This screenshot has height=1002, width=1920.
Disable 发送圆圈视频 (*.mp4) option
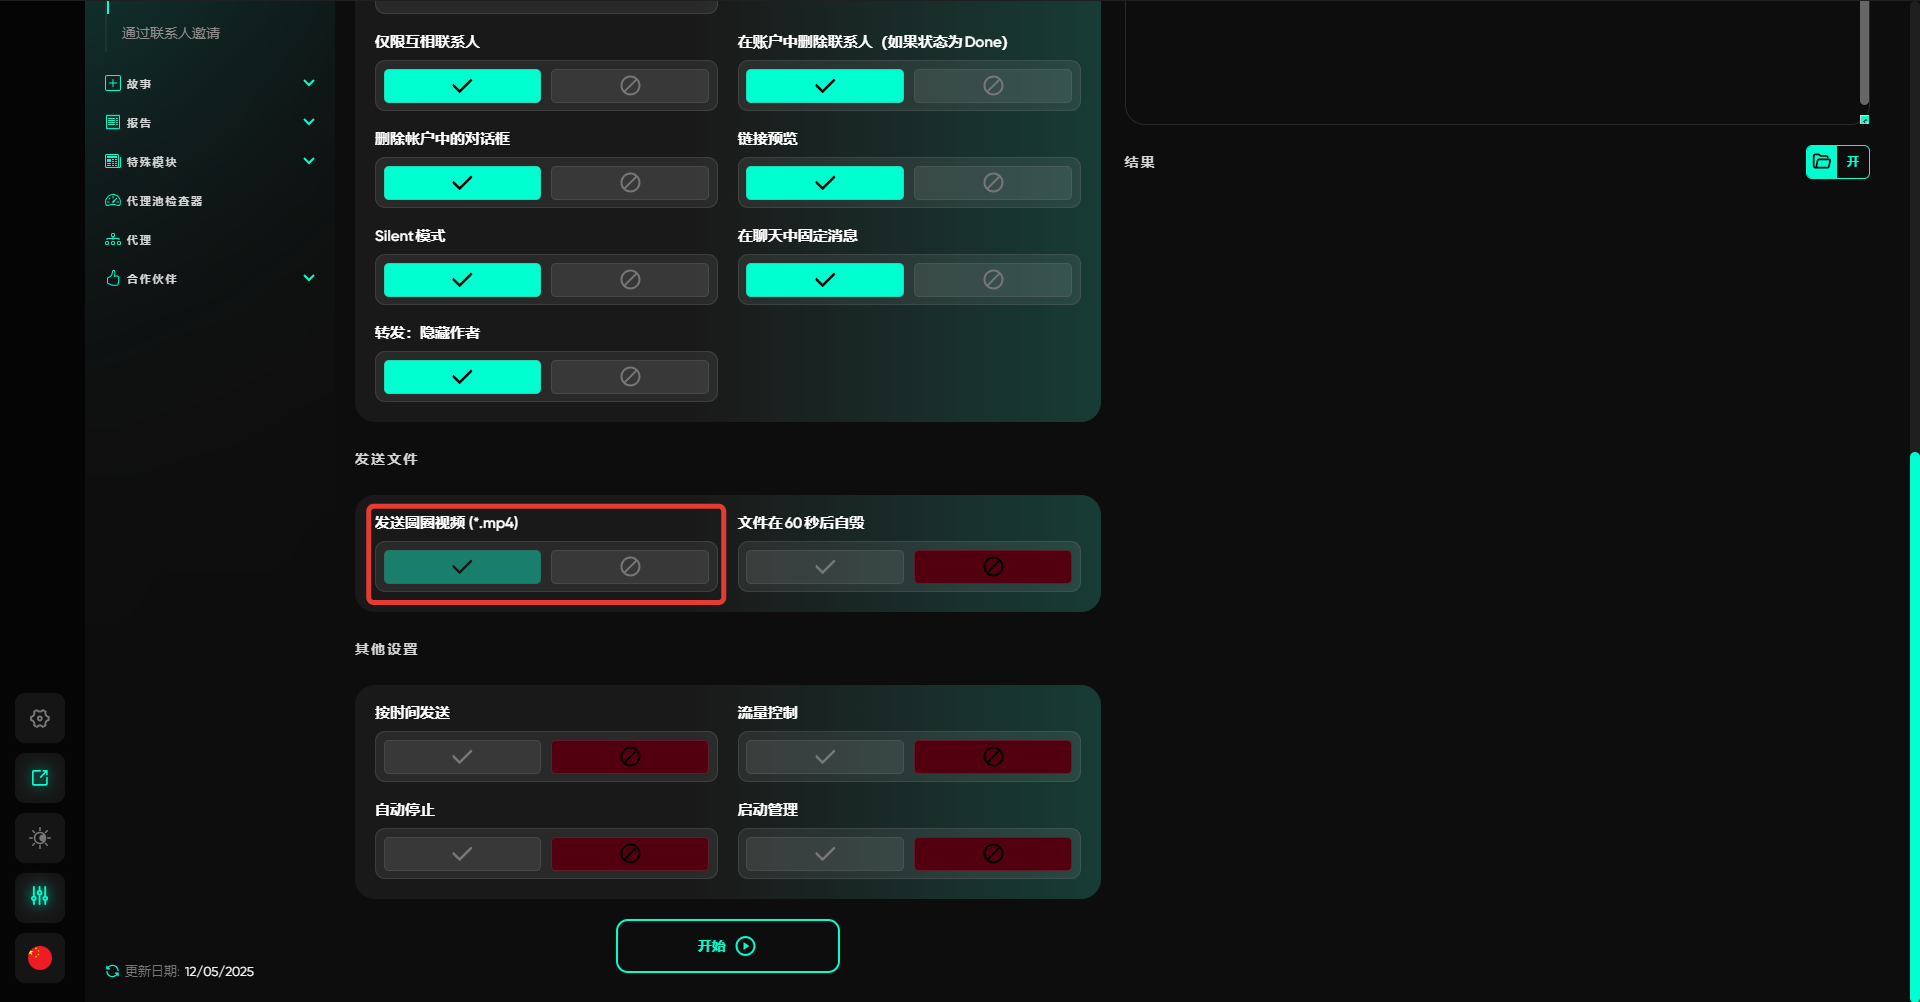point(629,567)
